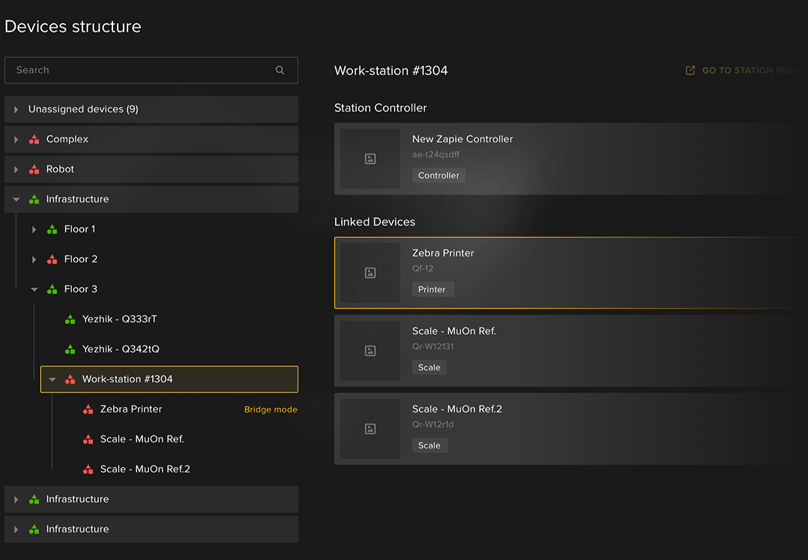808x560 pixels.
Task: Click the search magnifier icon
Action: (280, 70)
